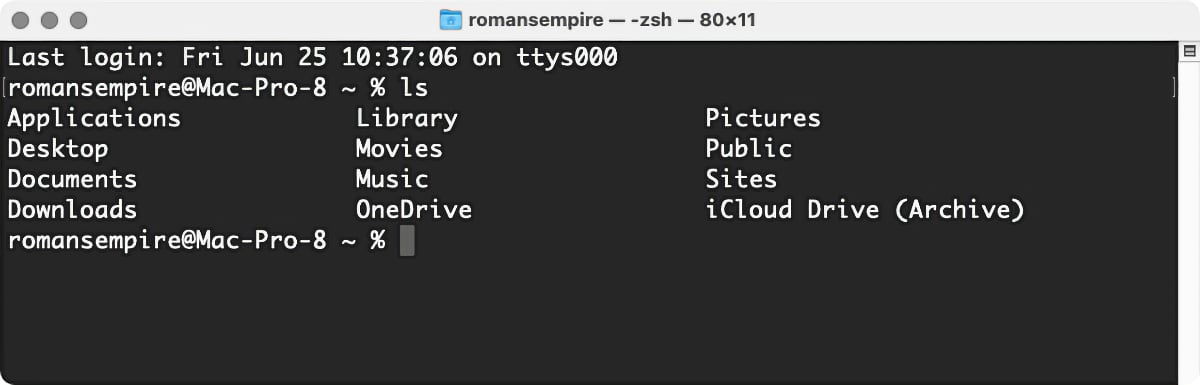Click the 'Last login' line of text
The width and height of the screenshot is (1200, 385).
(312, 57)
